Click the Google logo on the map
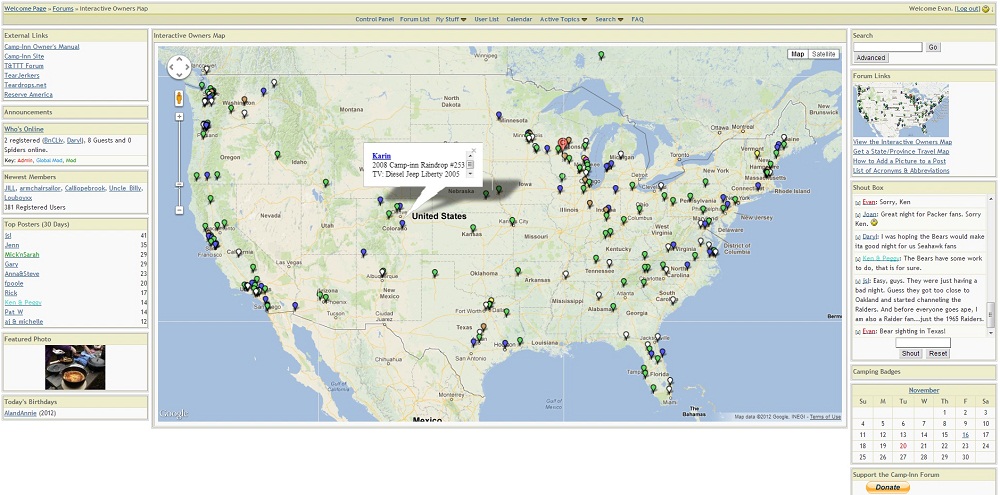Image resolution: width=1000 pixels, height=495 pixels. [x=173, y=413]
